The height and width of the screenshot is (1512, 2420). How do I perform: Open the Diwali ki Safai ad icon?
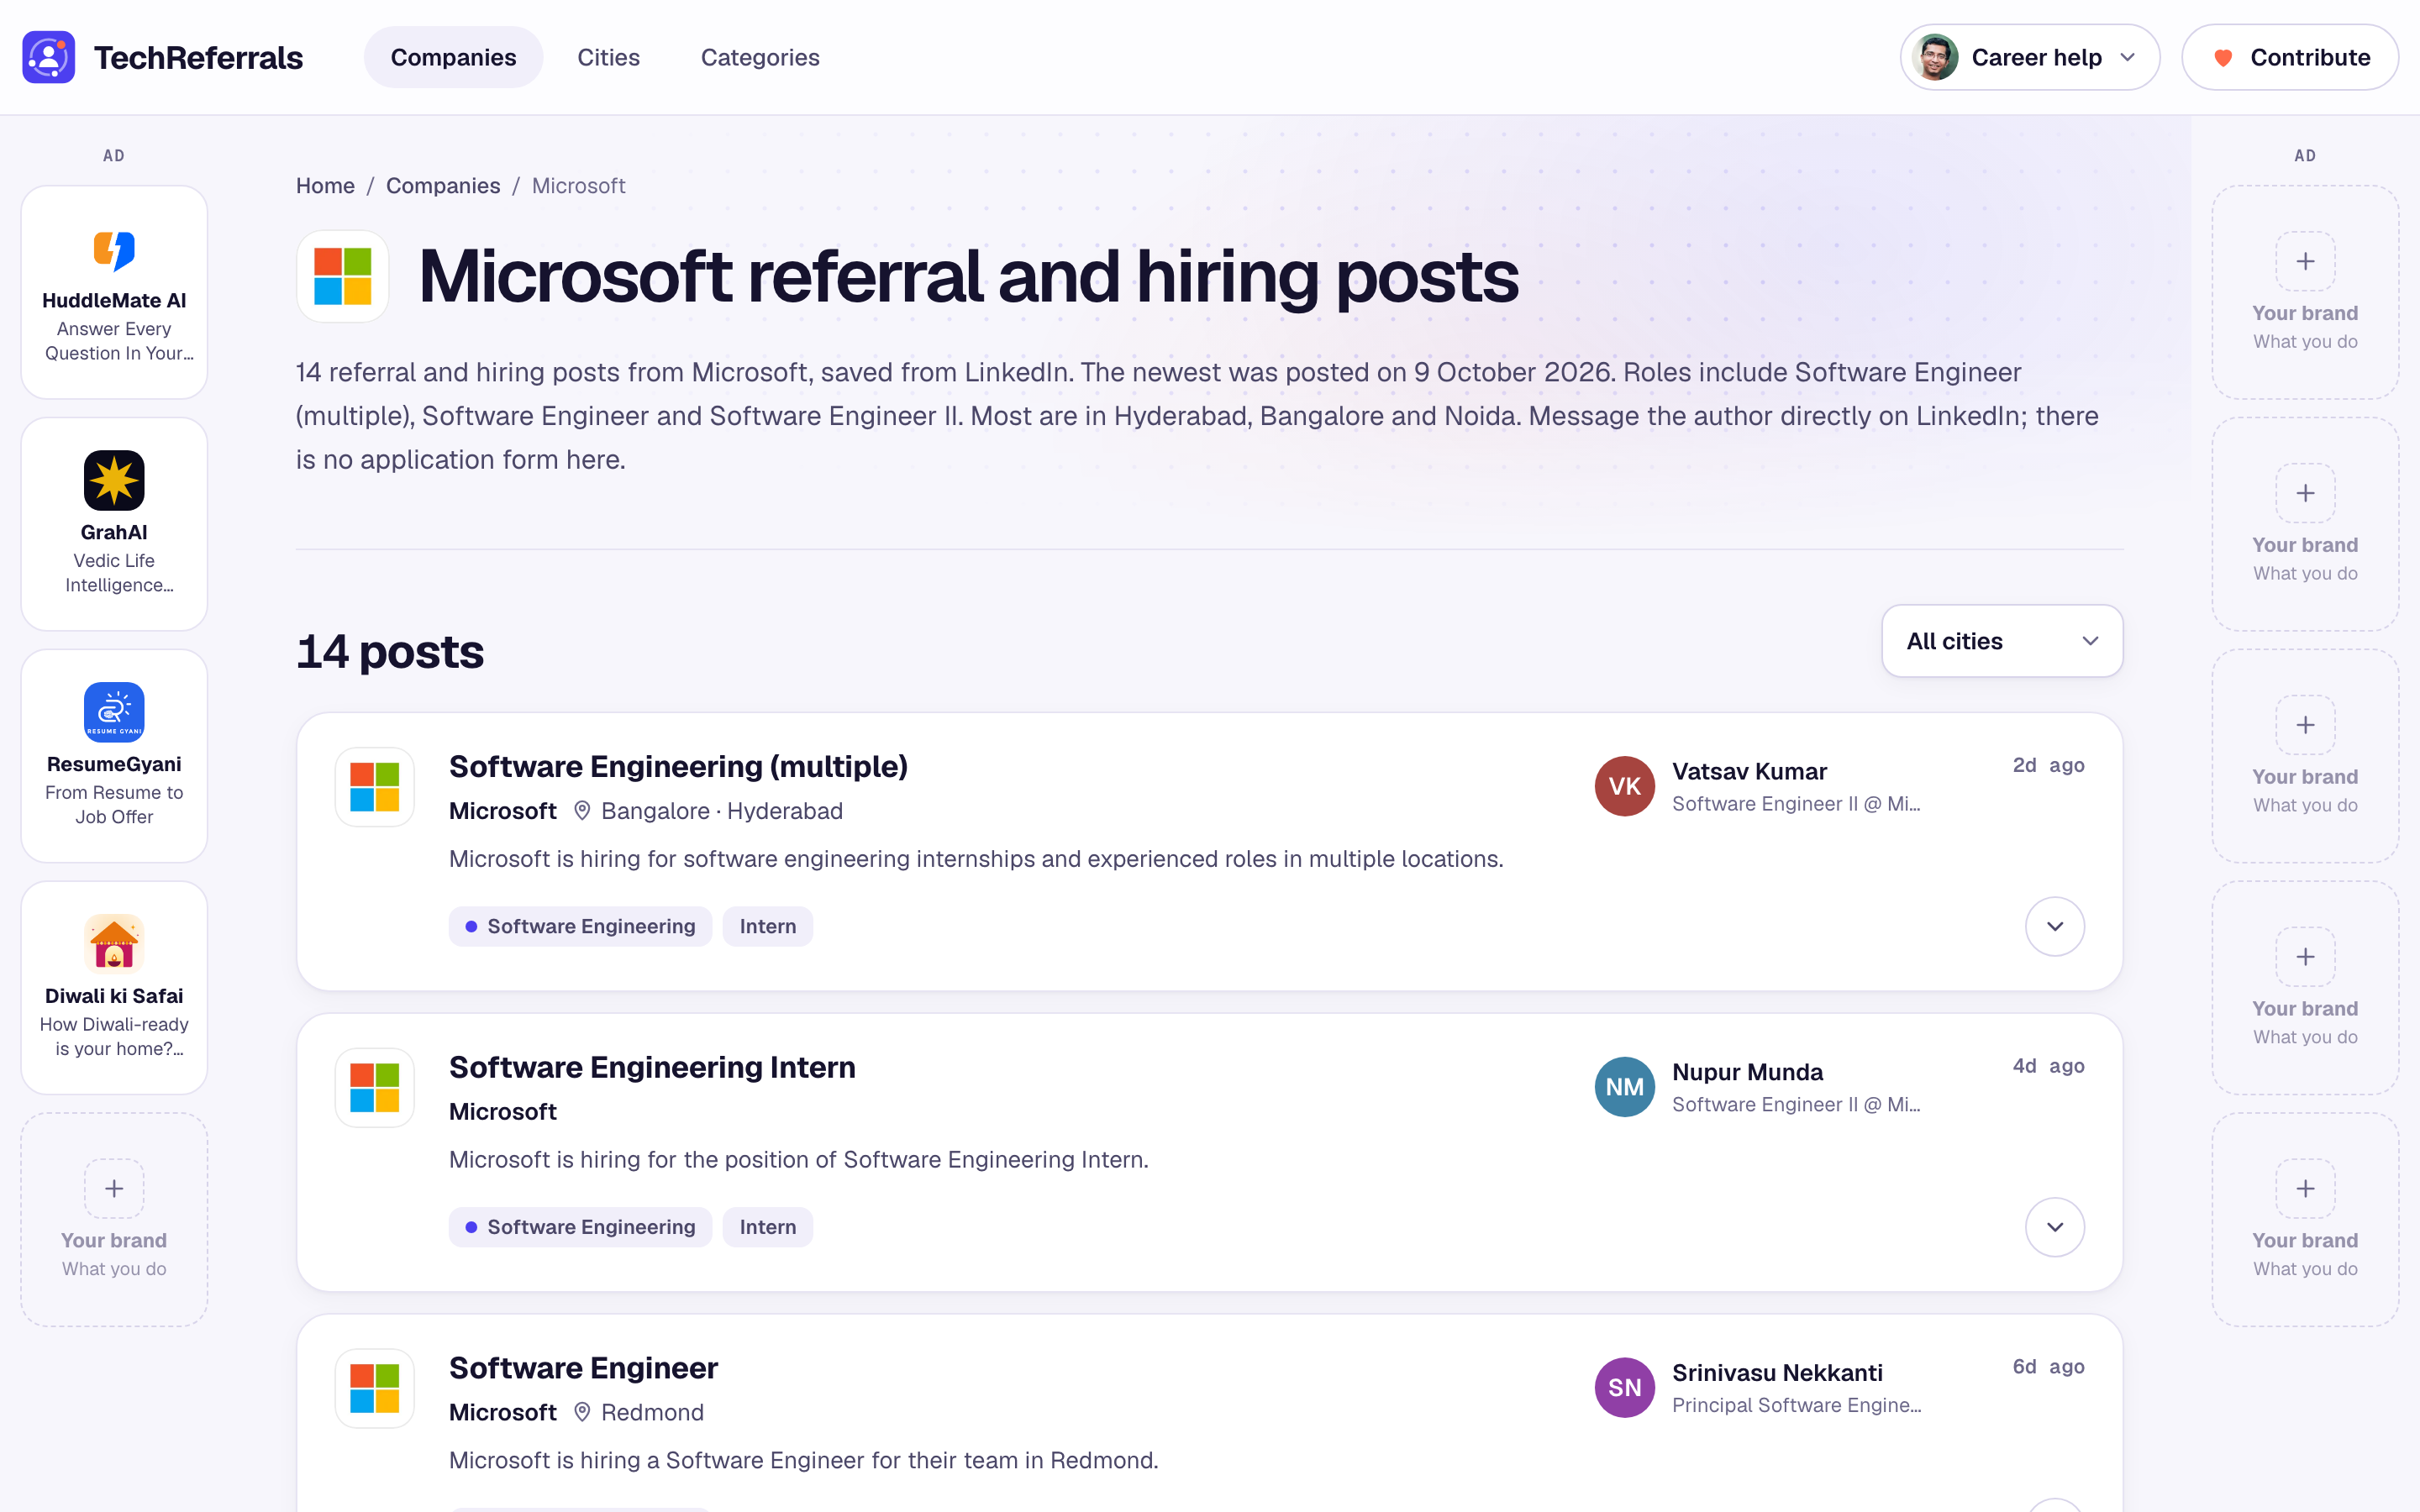click(114, 944)
